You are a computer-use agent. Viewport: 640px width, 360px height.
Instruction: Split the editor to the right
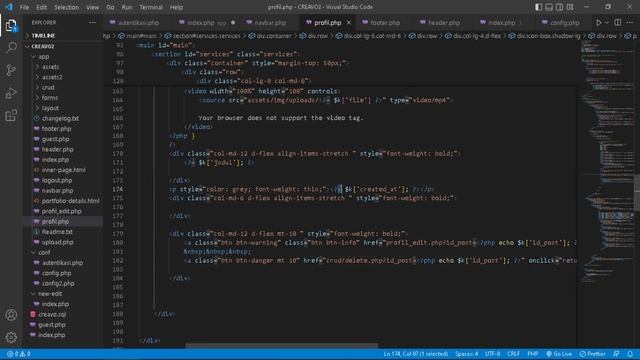618,22
